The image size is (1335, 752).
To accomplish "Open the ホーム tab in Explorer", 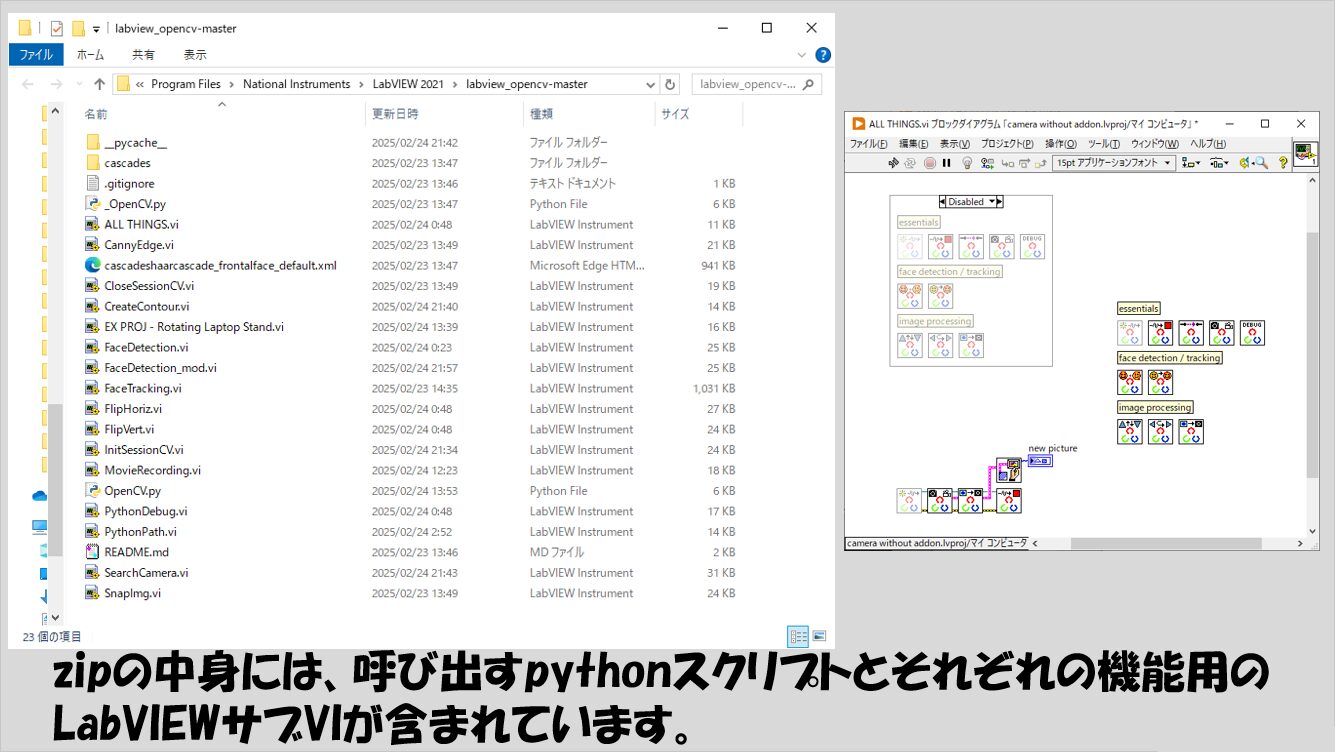I will [90, 55].
